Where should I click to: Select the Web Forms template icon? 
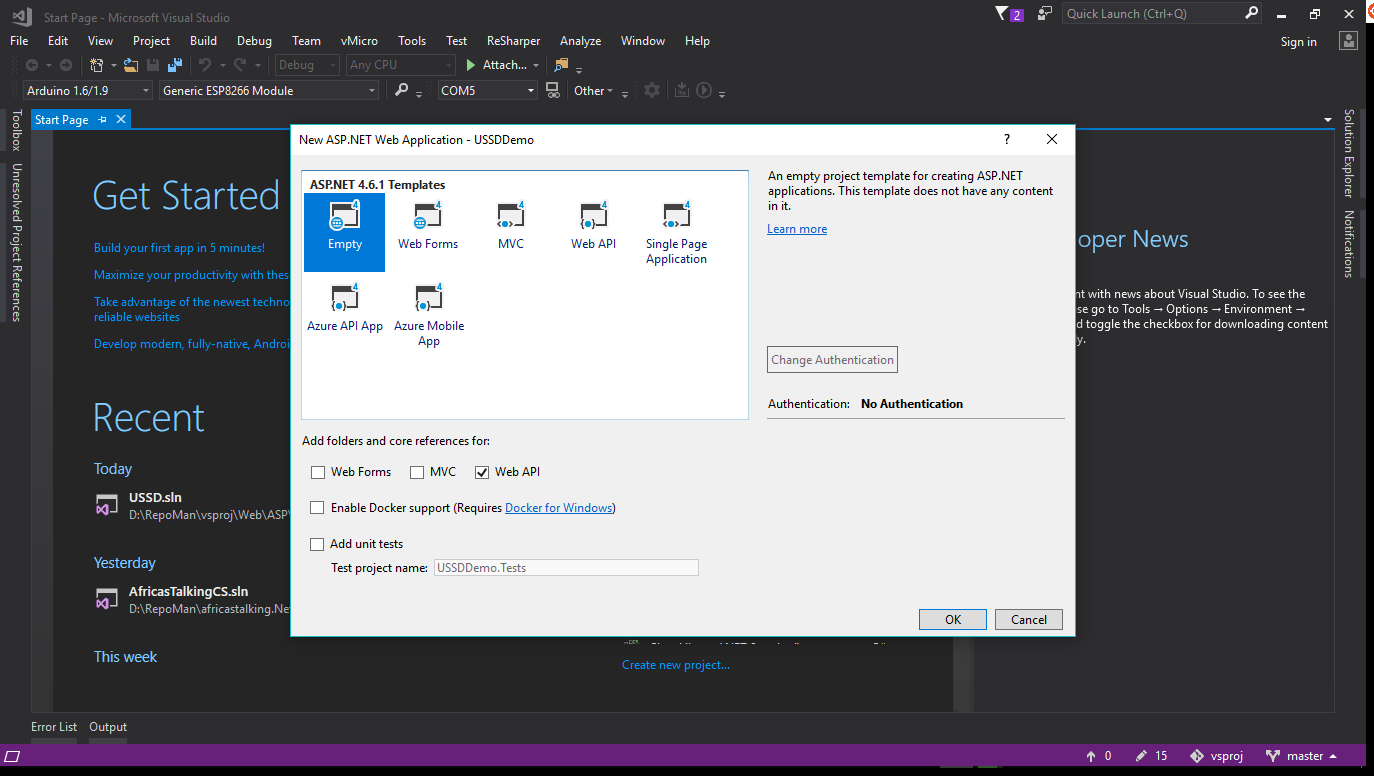(428, 215)
